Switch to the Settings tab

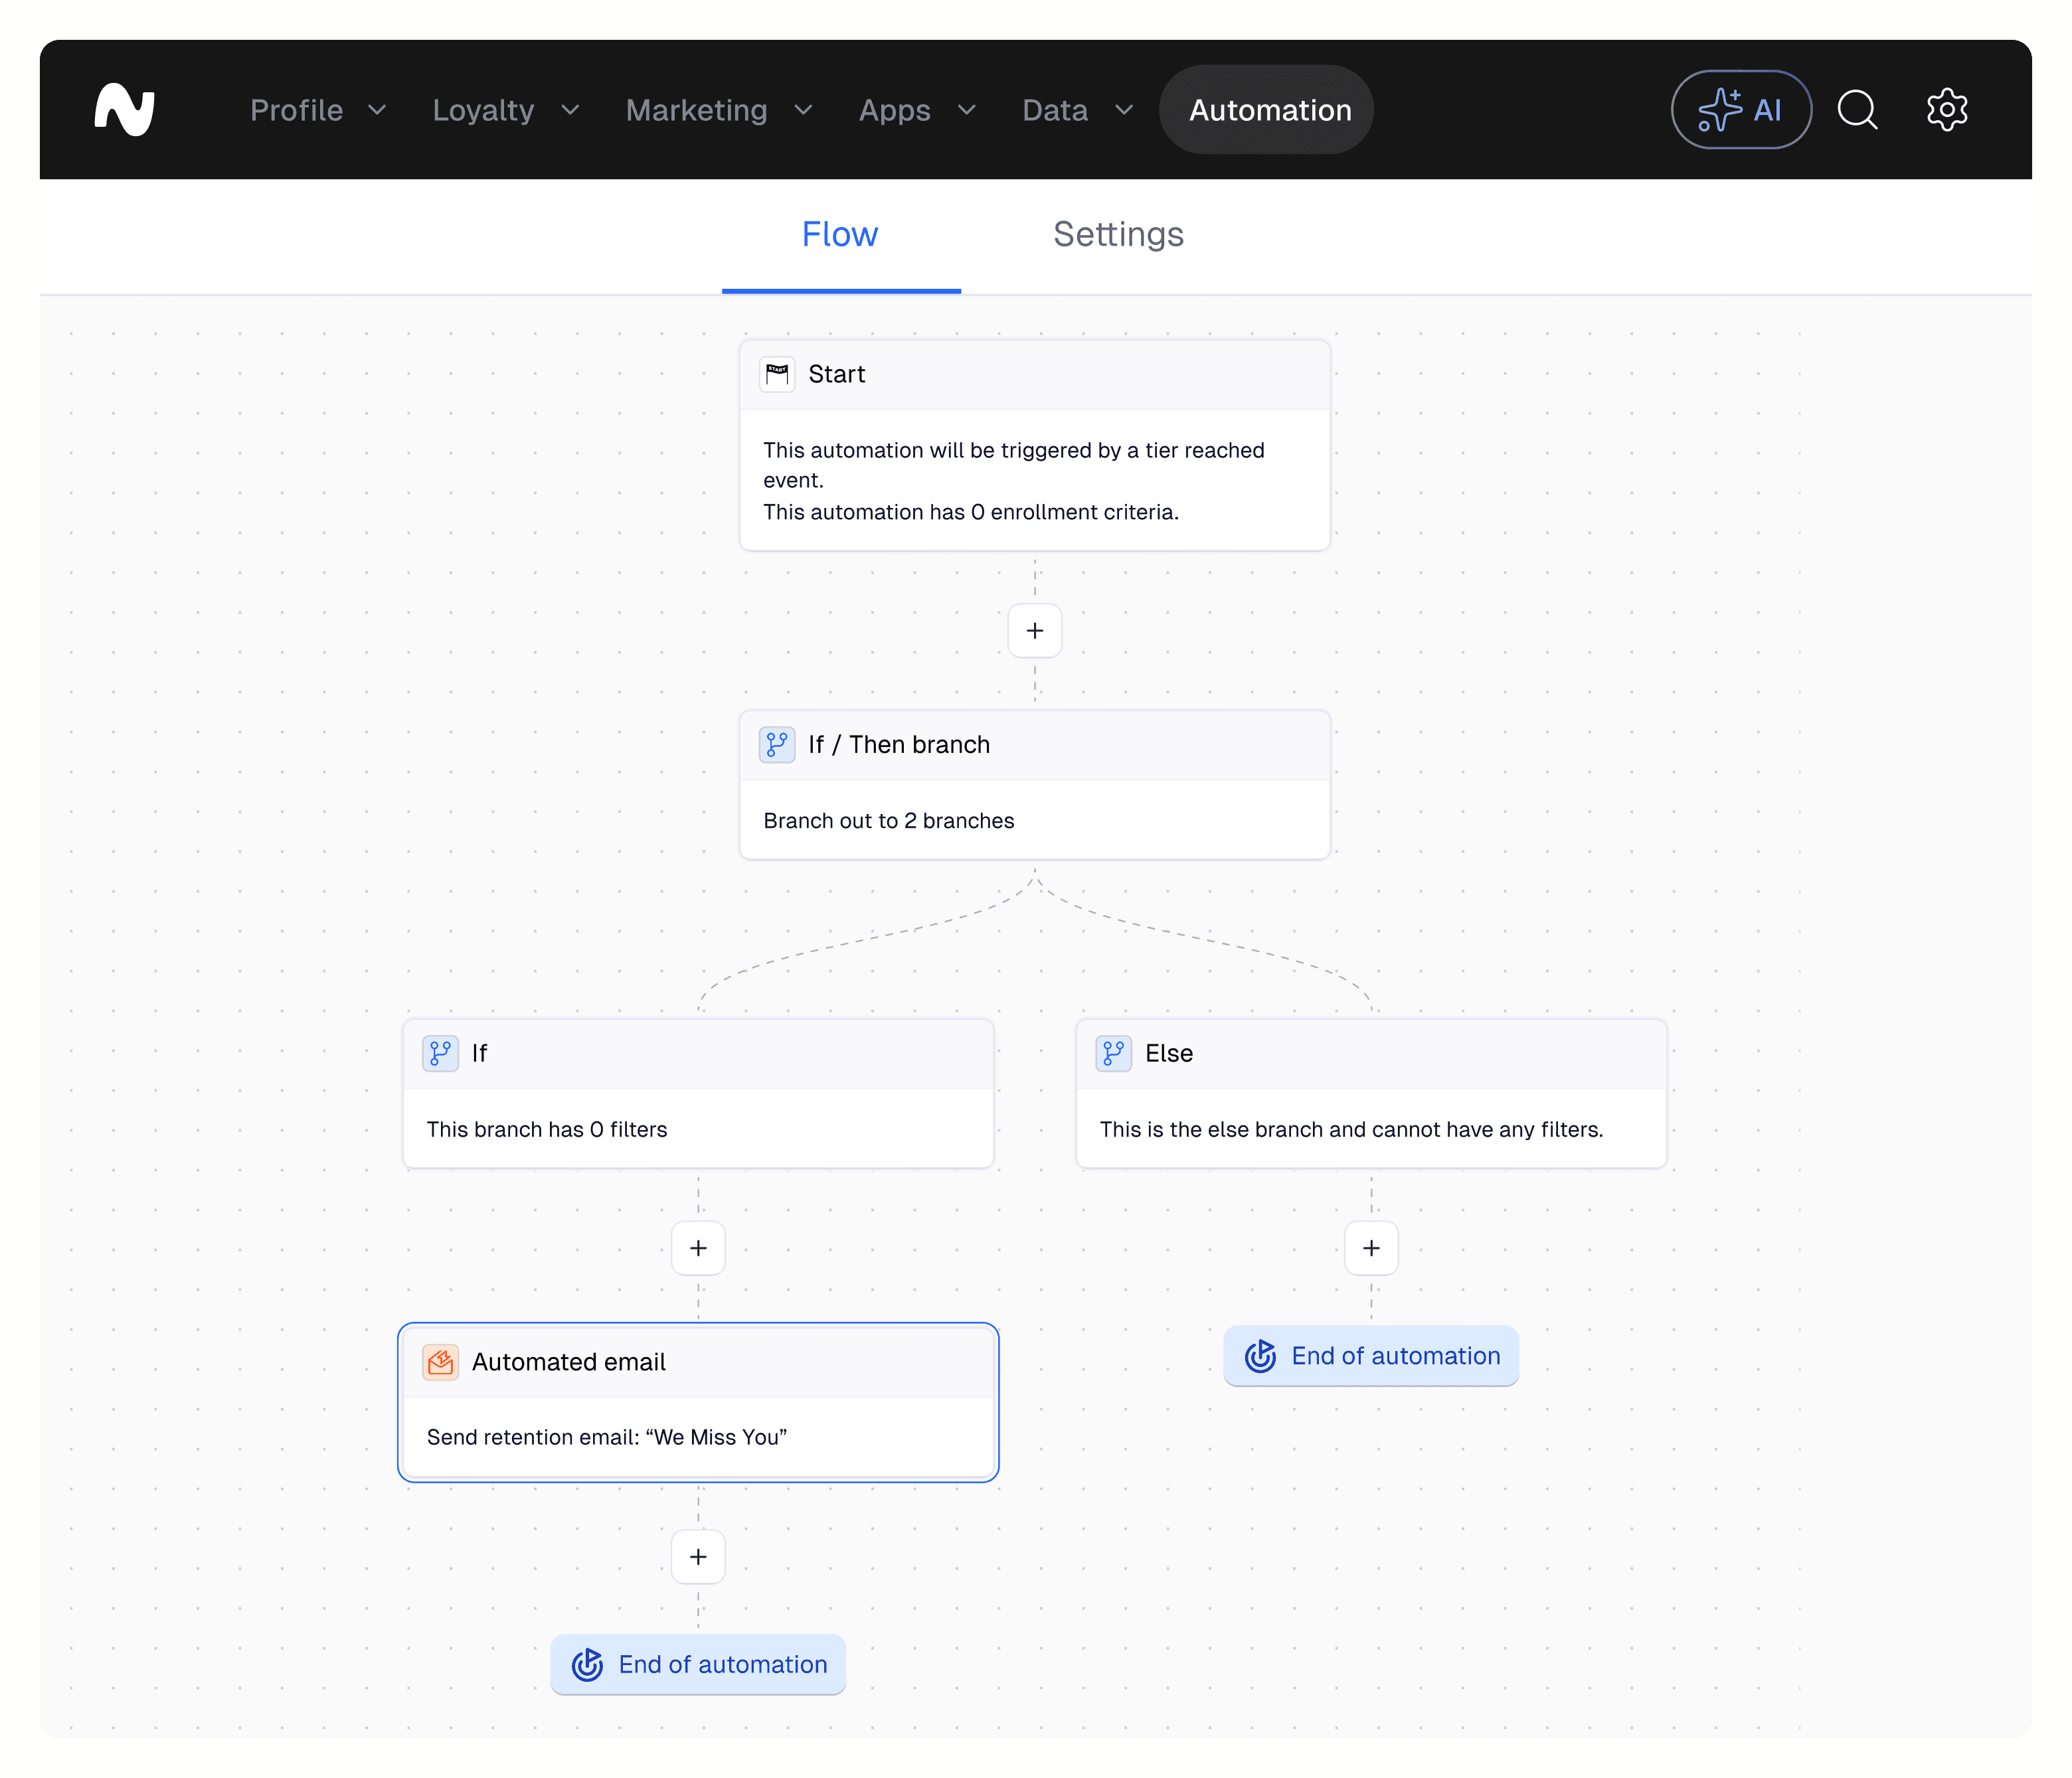(x=1118, y=234)
